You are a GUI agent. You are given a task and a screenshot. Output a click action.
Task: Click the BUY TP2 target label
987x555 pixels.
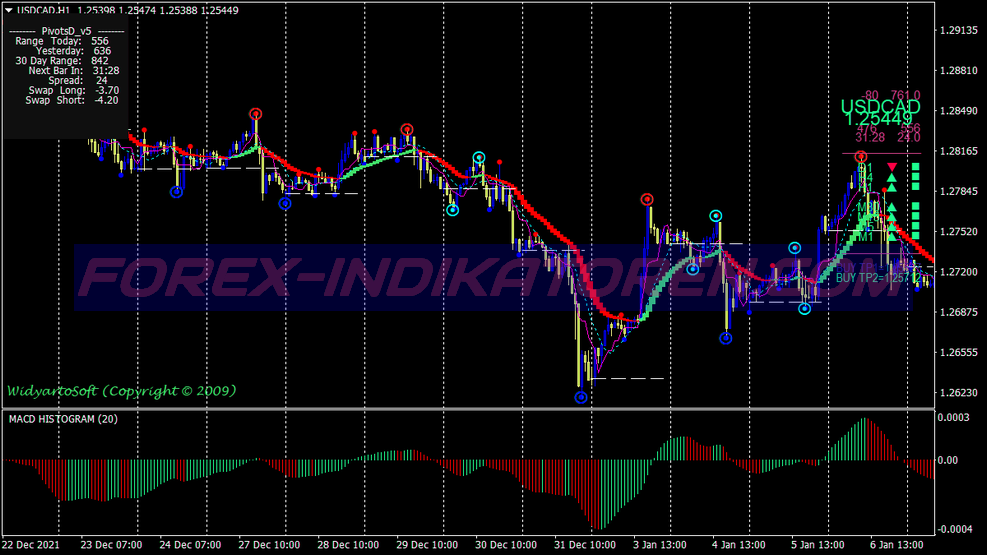click(x=881, y=278)
